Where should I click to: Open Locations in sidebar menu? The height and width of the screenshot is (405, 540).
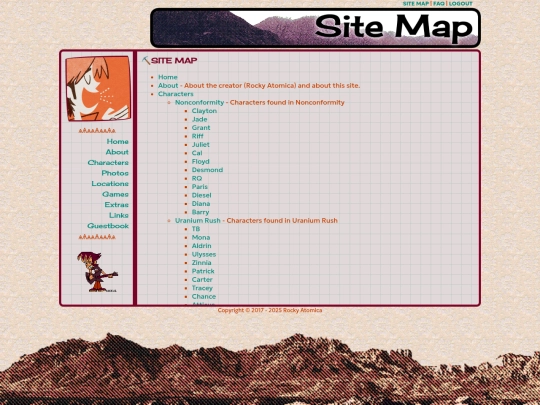click(110, 184)
